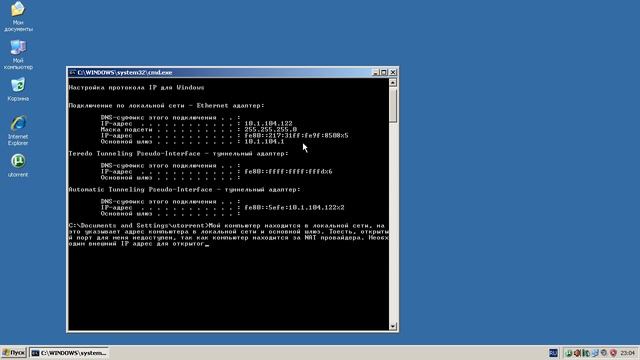This screenshot has height=360, width=640.
Task: Click the C:\WINDOWS\system32\cmd.exe title text
Action: [x=125, y=72]
